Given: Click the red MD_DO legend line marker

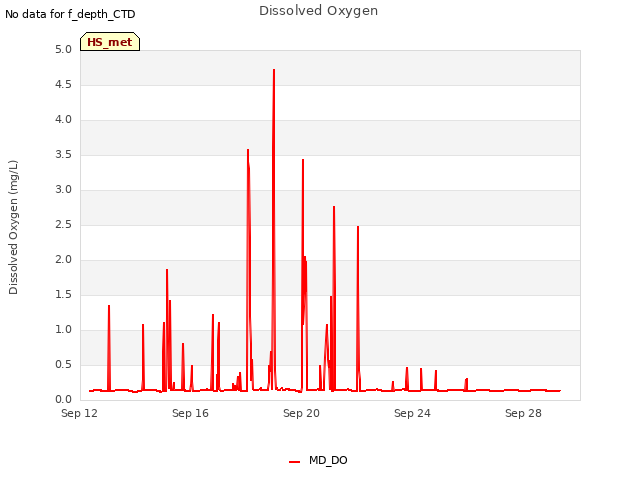Looking at the screenshot, I should coord(294,462).
